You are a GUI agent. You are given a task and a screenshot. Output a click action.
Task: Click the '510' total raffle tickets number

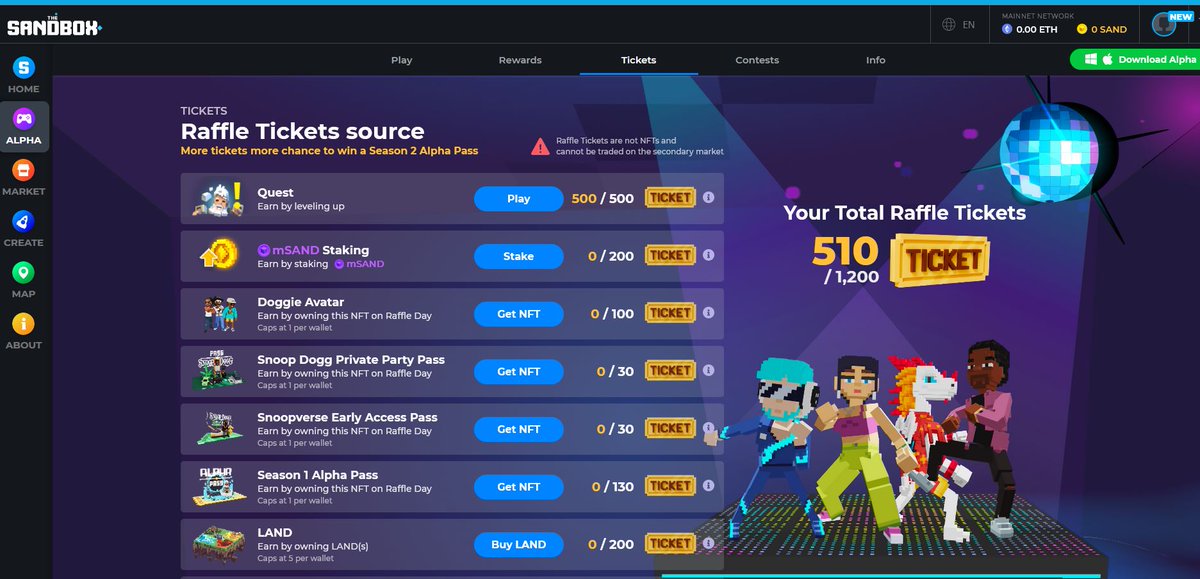pyautogui.click(x=845, y=250)
